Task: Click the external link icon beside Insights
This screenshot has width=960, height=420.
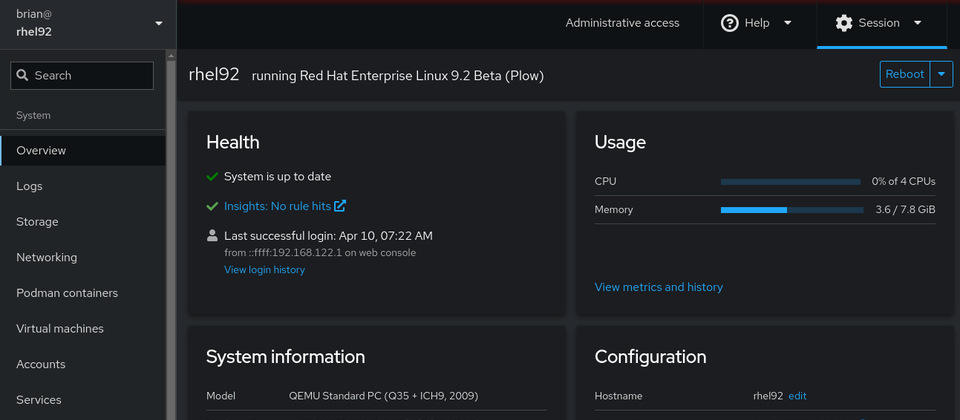Action: pyautogui.click(x=340, y=206)
